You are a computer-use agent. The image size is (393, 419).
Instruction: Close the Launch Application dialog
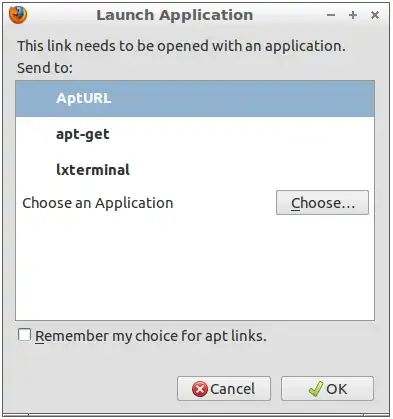pos(375,15)
